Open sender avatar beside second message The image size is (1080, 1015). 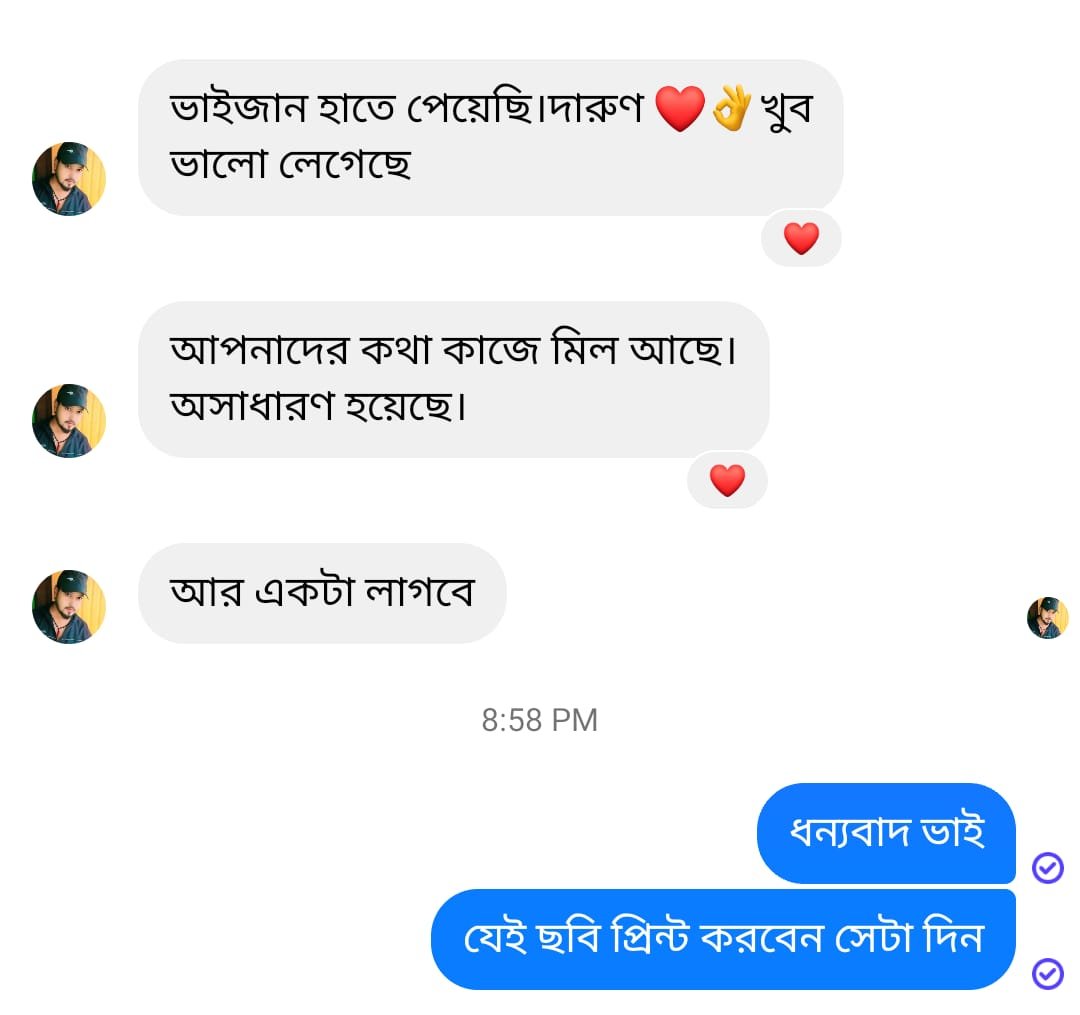(69, 421)
